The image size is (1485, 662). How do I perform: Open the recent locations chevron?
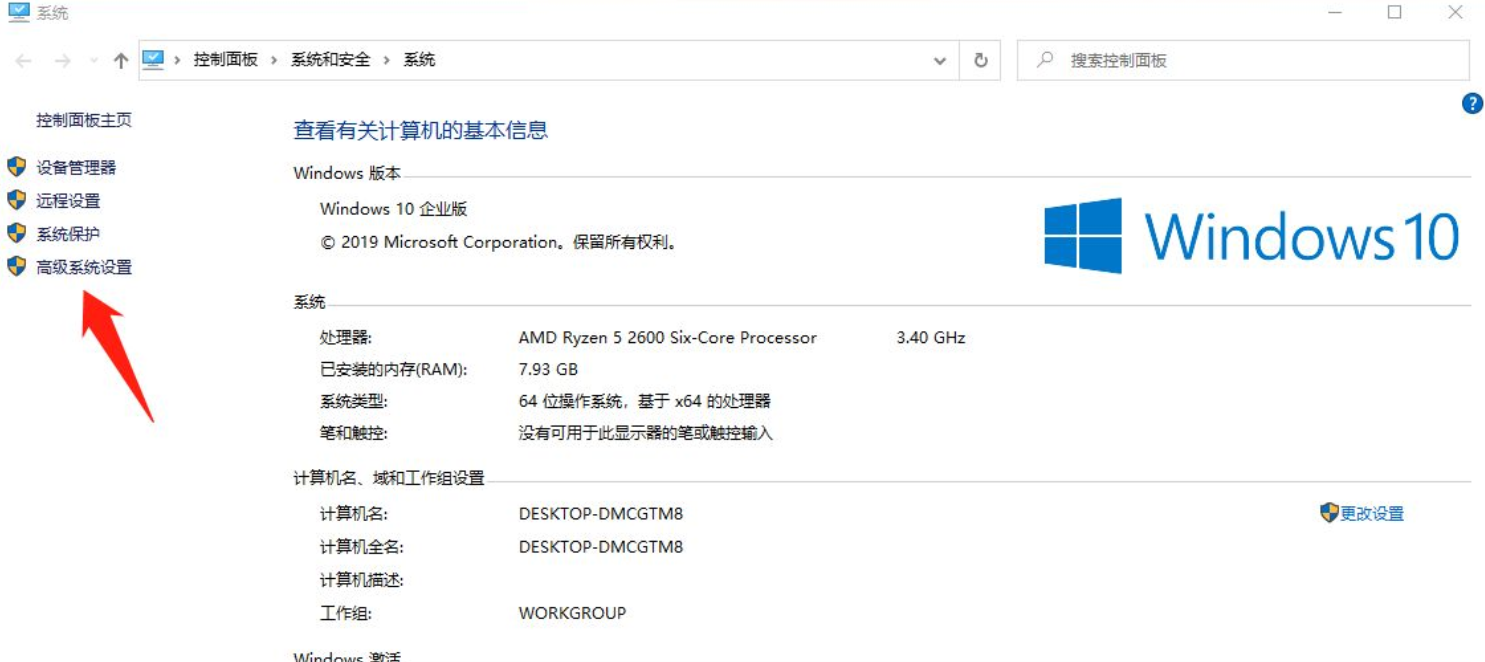pyautogui.click(x=94, y=61)
